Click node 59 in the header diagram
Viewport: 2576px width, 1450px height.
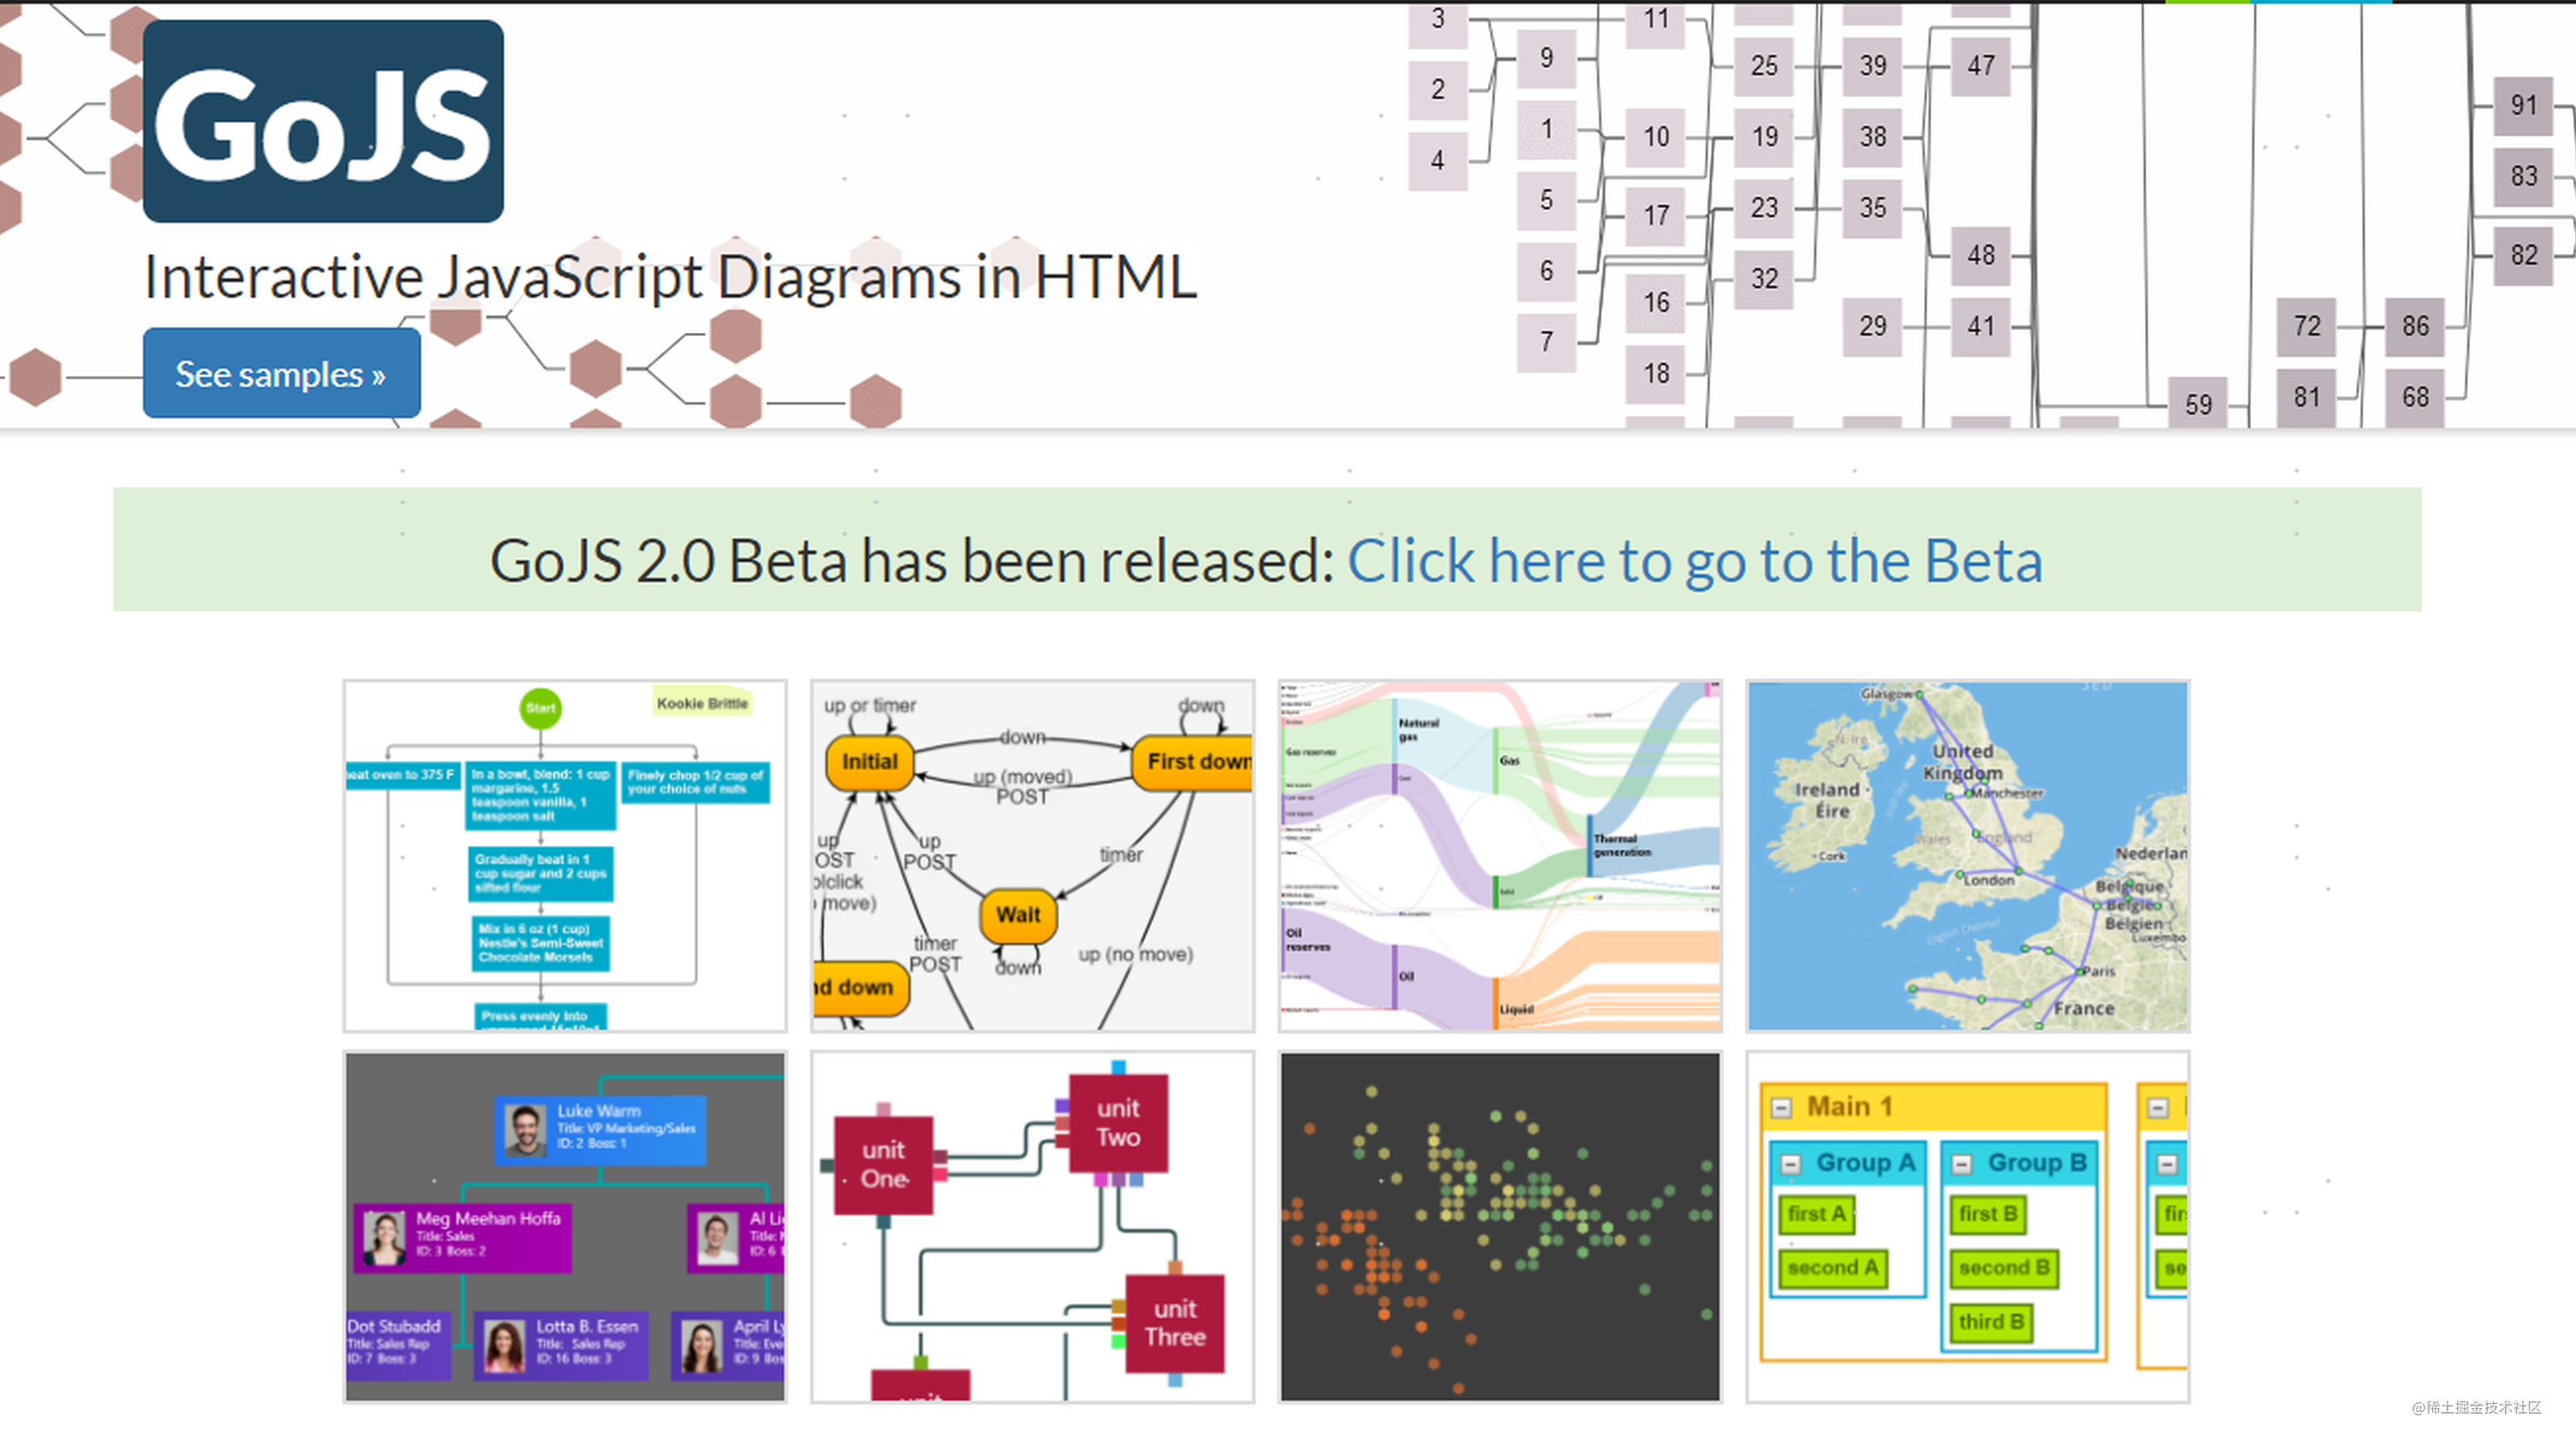(2198, 404)
